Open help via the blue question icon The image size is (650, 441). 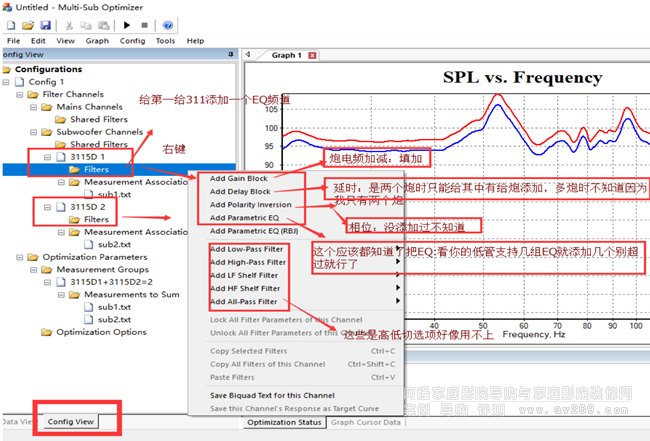click(x=168, y=25)
